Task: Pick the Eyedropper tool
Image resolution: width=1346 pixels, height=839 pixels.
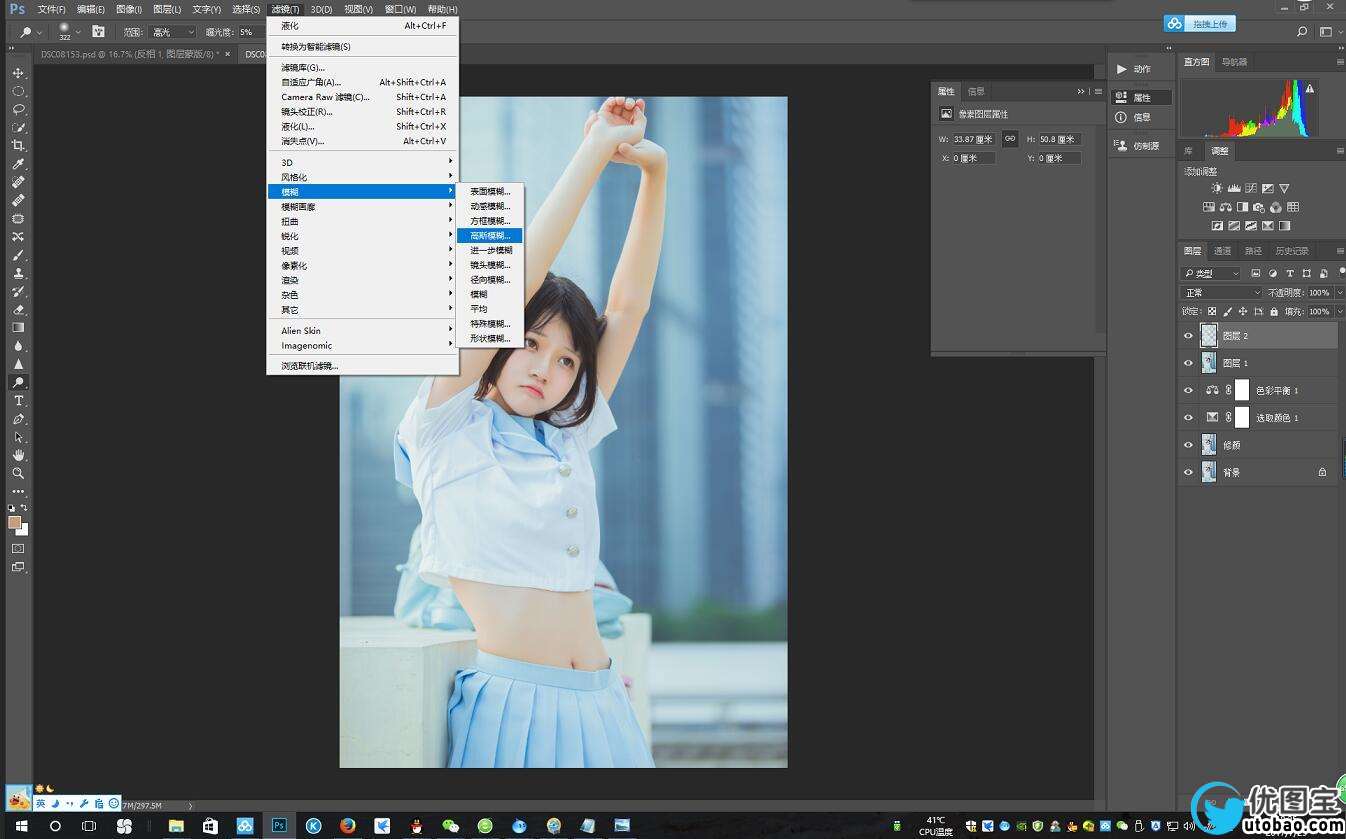Action: (18, 164)
